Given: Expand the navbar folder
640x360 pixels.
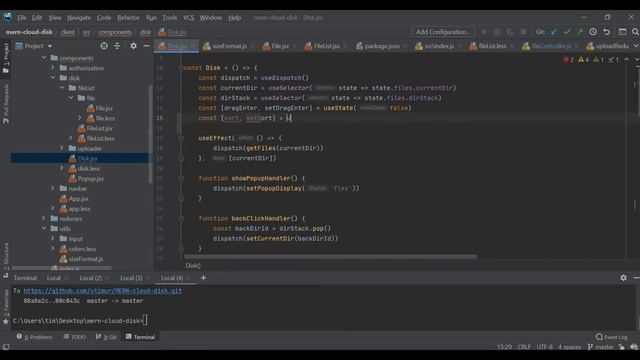Looking at the screenshot, I should [x=53, y=188].
